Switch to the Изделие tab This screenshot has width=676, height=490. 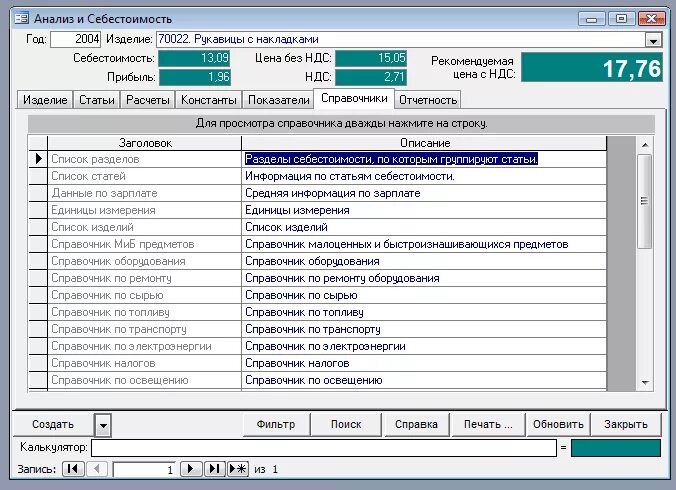(45, 100)
